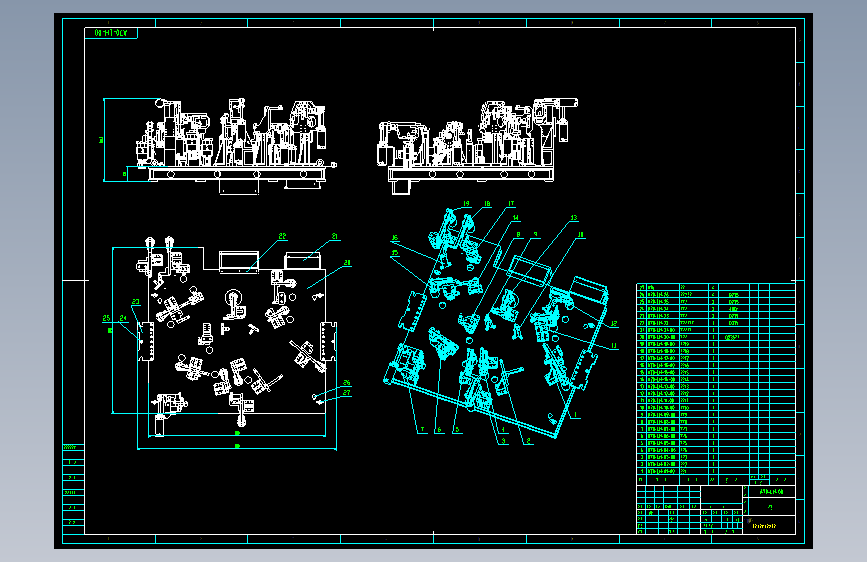Click balloon label 7 in isometric view

point(423,429)
